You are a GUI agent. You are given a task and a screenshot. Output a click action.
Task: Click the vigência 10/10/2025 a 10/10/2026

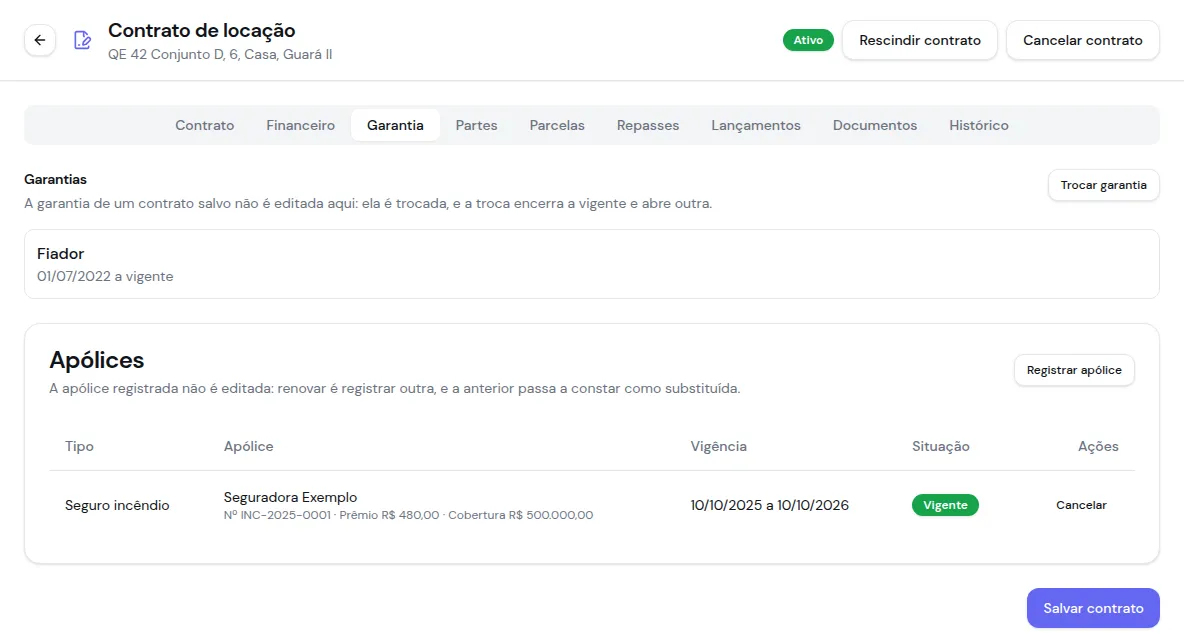point(769,505)
